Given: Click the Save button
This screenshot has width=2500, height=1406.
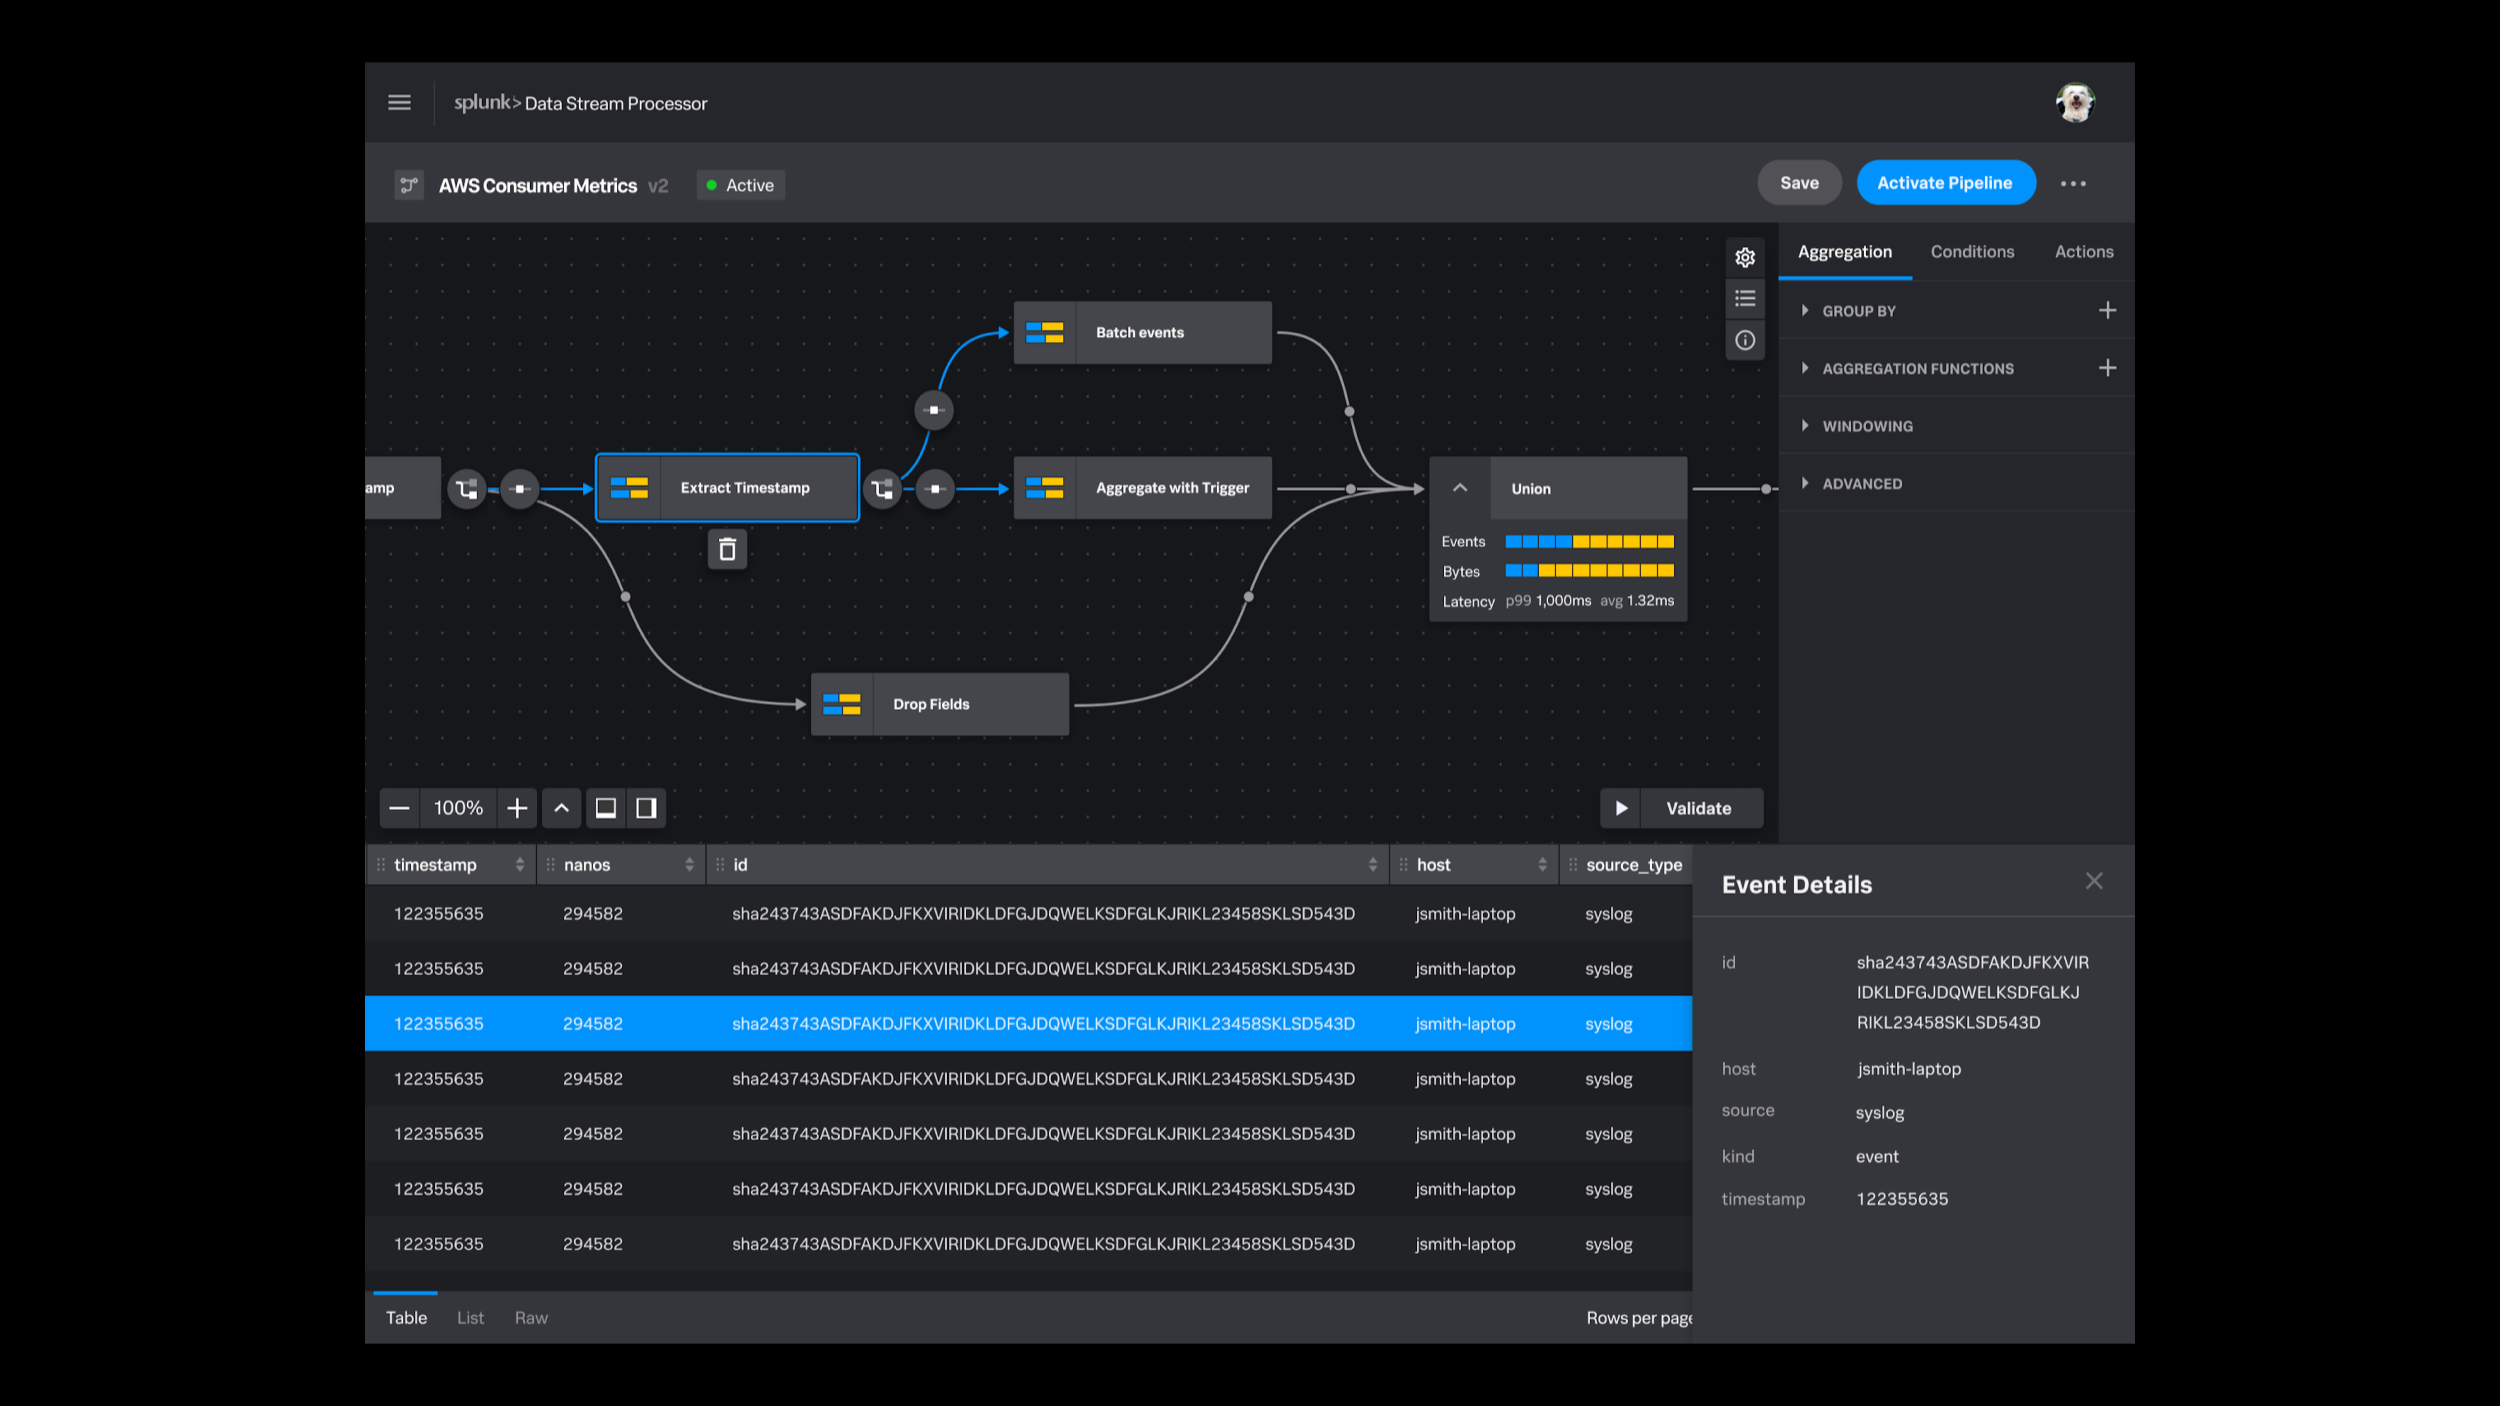Looking at the screenshot, I should (x=1799, y=183).
